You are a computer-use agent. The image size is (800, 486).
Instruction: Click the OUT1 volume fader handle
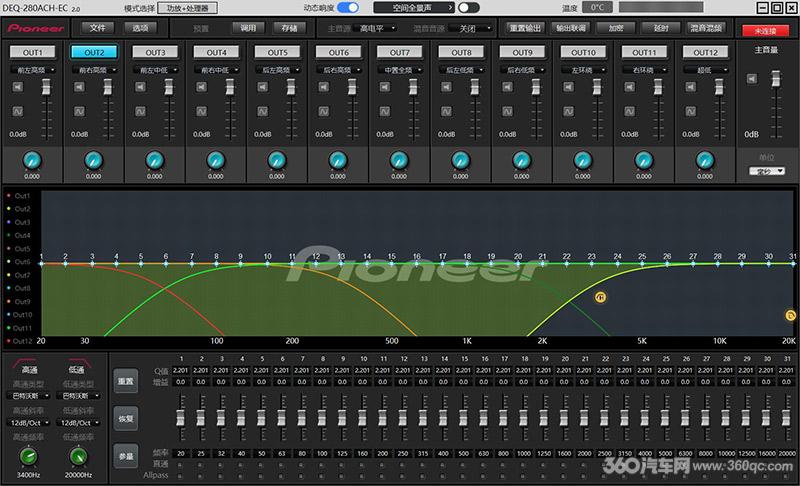coord(46,87)
